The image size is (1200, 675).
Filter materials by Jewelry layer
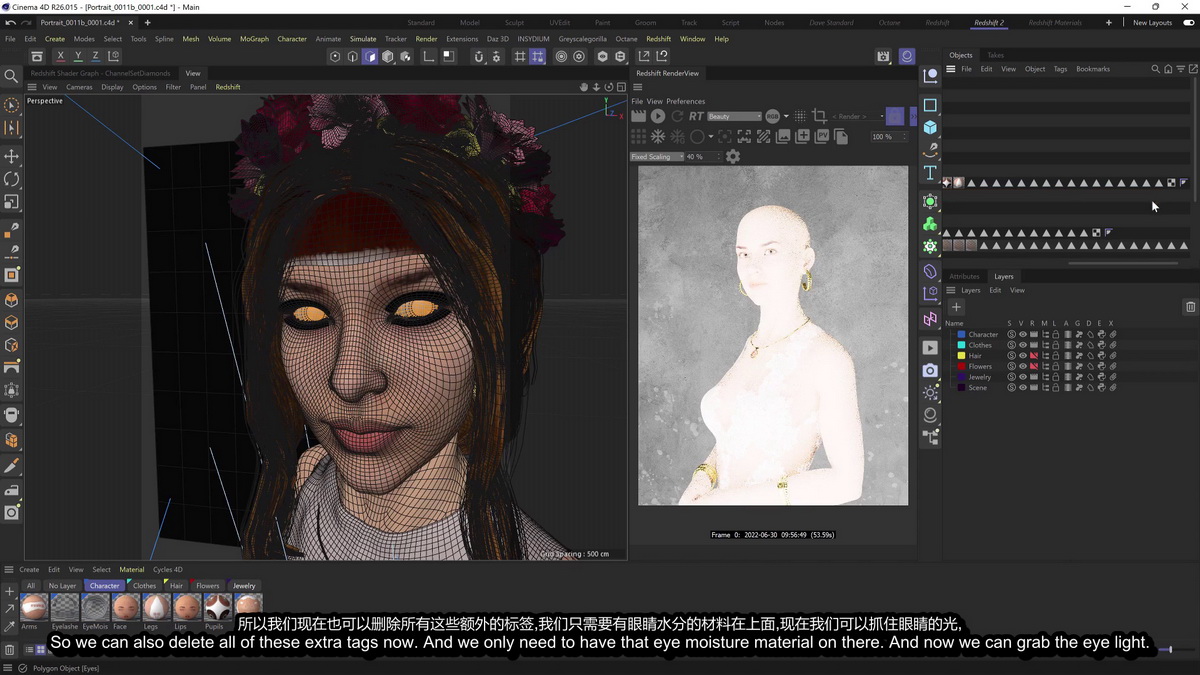click(244, 586)
